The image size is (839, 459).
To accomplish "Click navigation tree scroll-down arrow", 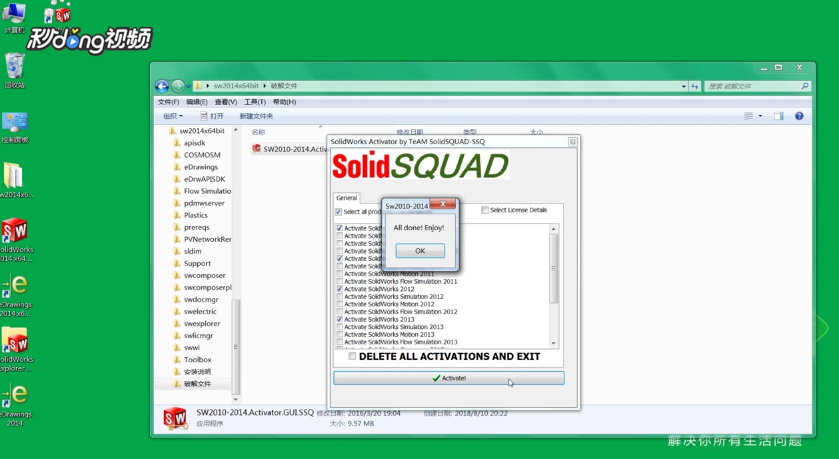I will click(x=235, y=399).
